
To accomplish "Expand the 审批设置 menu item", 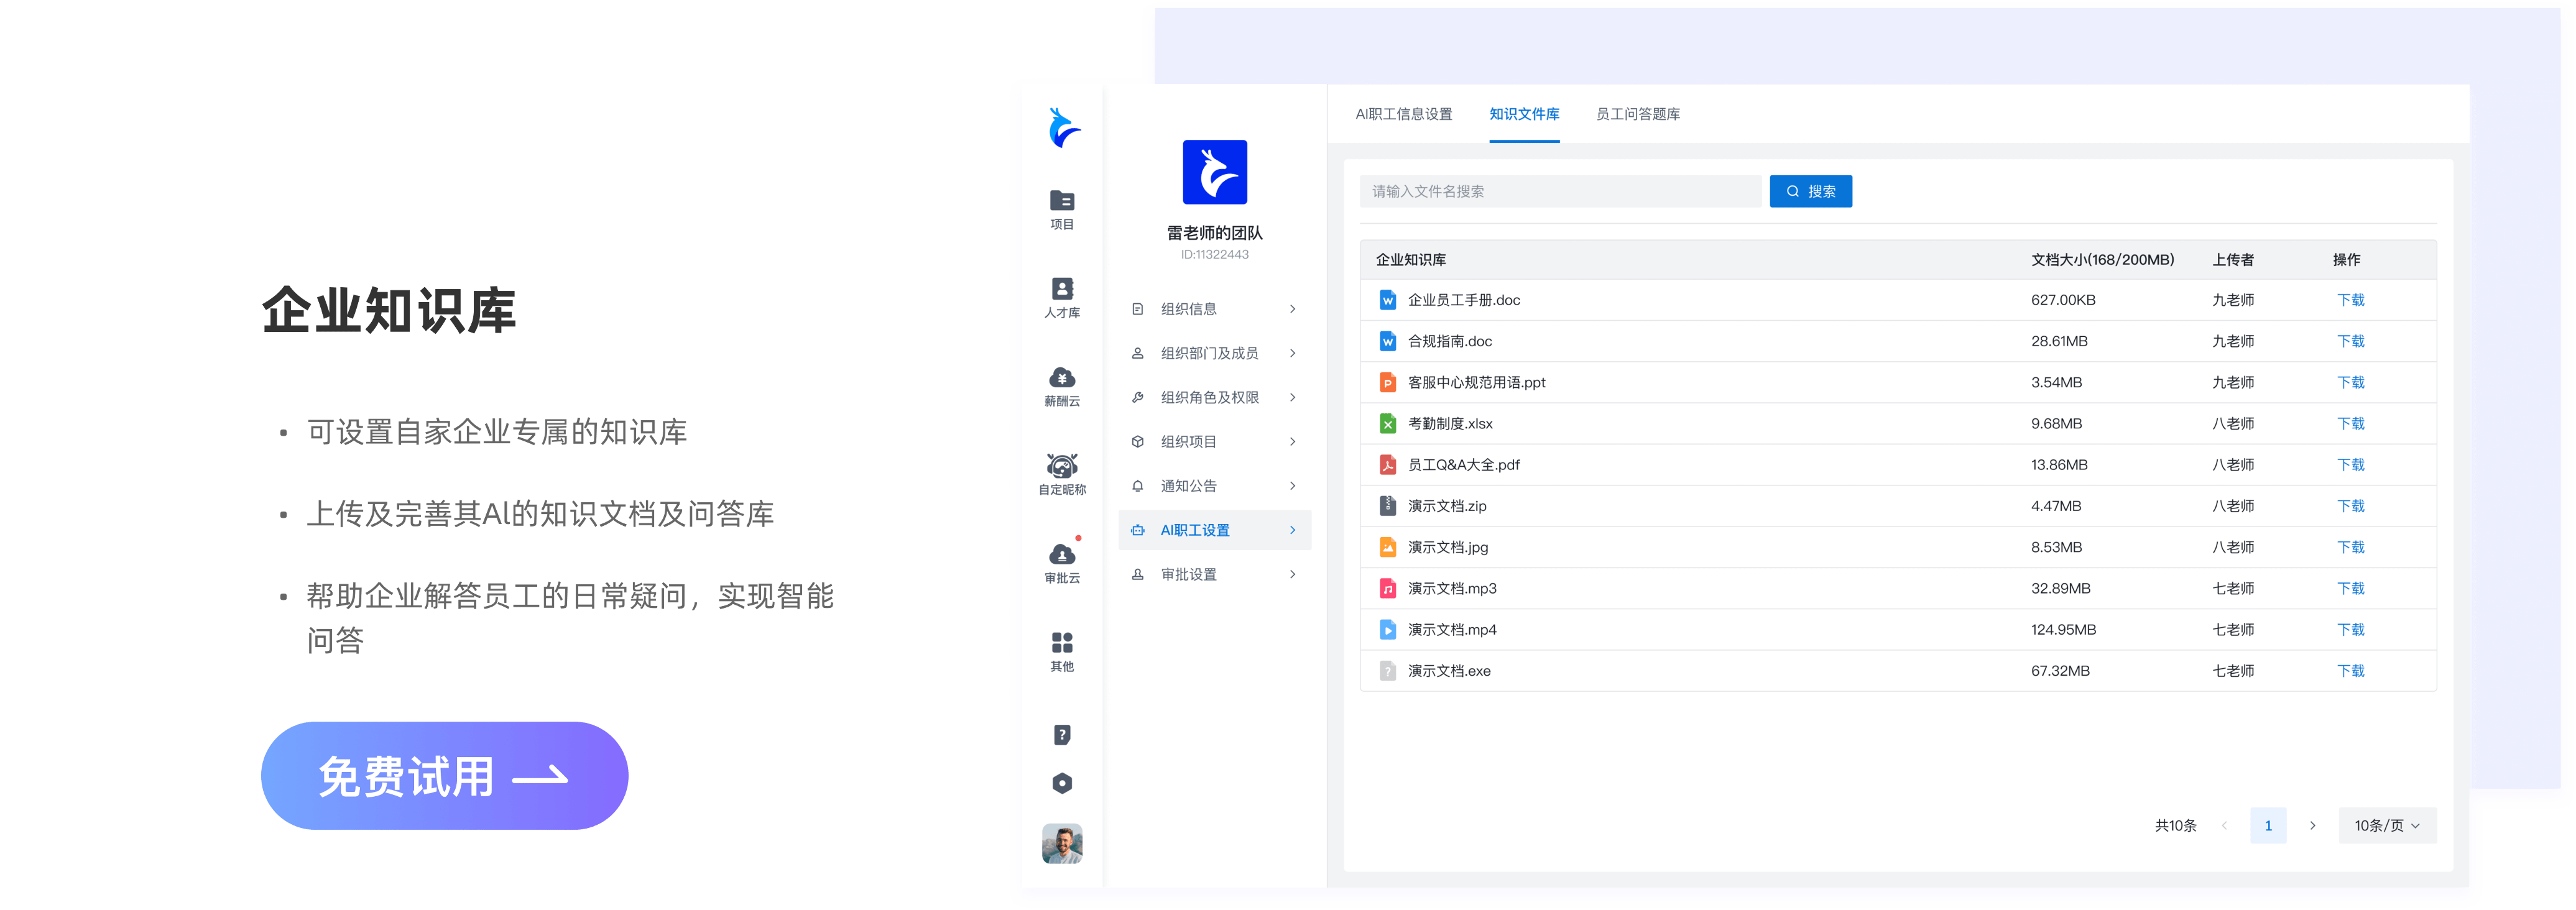I will tap(1214, 574).
